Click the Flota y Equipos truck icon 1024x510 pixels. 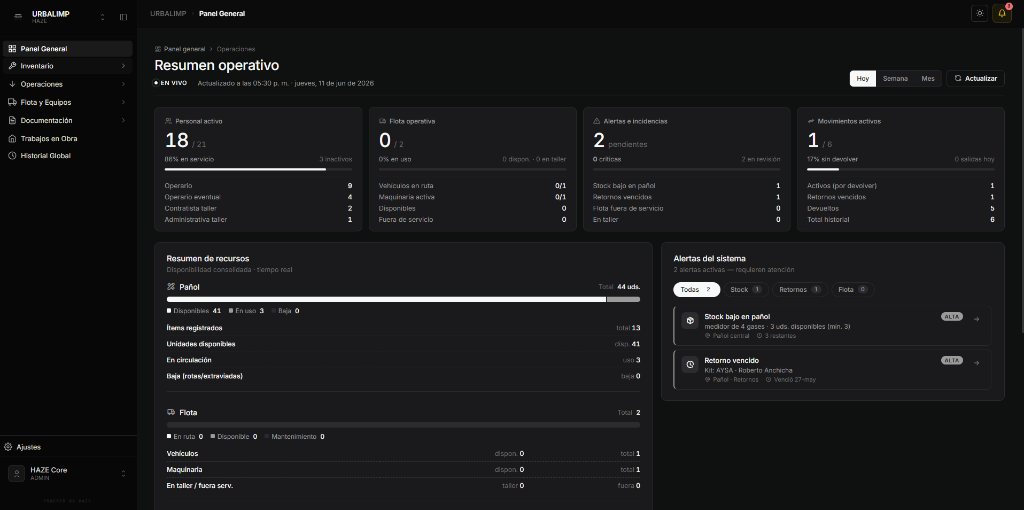(12, 103)
